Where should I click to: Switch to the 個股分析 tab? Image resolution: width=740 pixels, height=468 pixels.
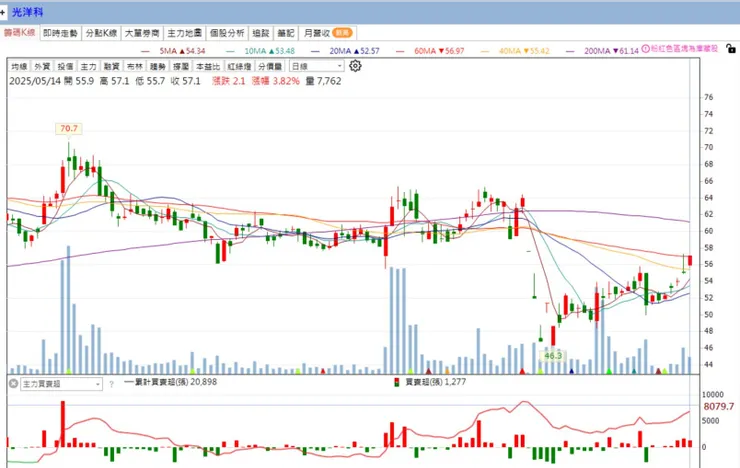point(227,33)
